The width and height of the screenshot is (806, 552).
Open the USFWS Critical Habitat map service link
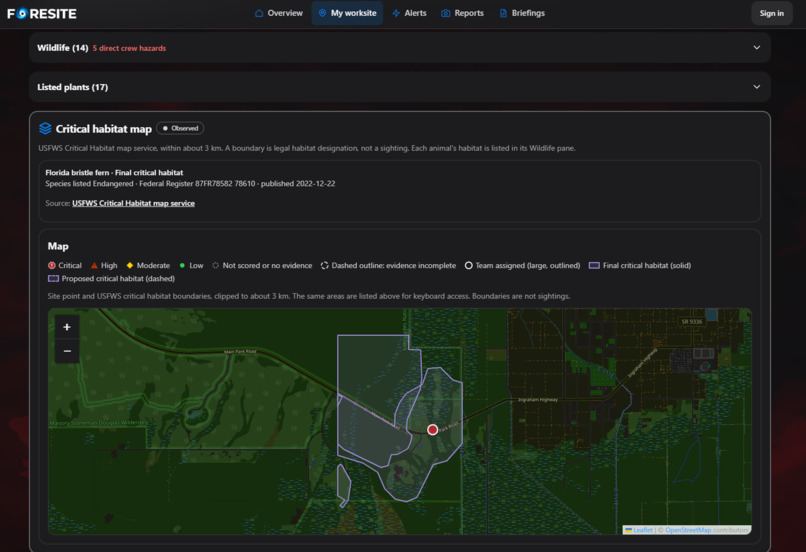[133, 203]
